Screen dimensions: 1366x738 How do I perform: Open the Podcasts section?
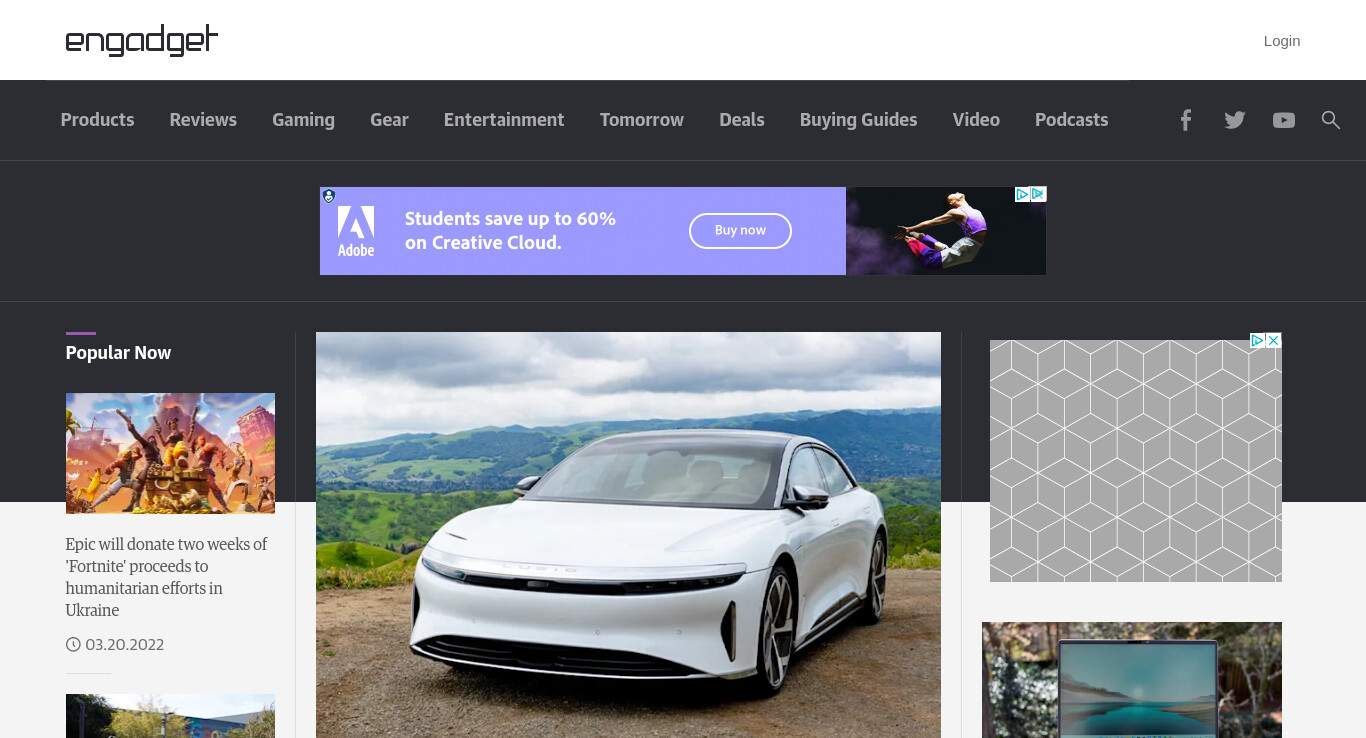coord(1071,120)
